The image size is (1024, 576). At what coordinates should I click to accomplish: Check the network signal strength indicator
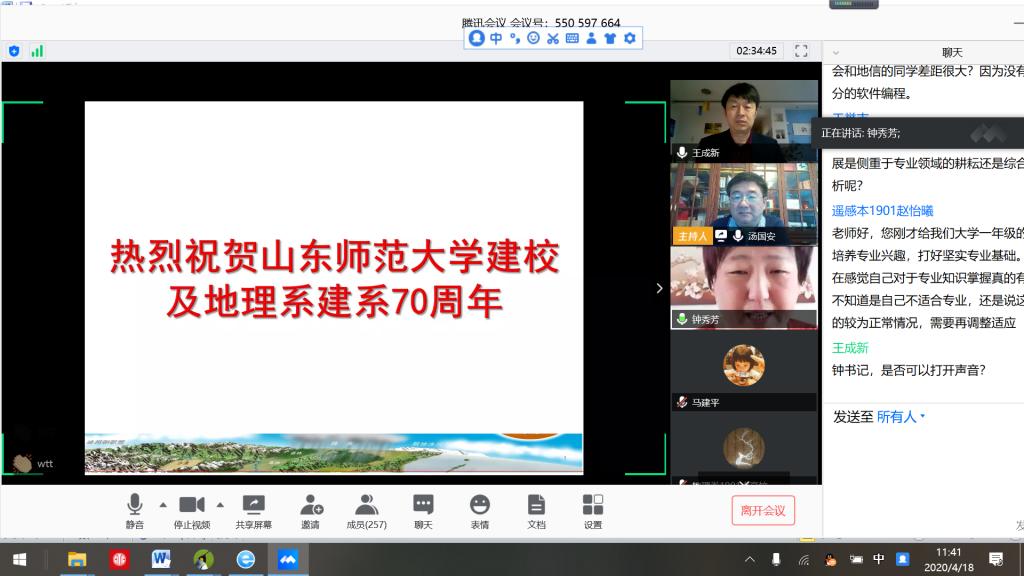37,51
